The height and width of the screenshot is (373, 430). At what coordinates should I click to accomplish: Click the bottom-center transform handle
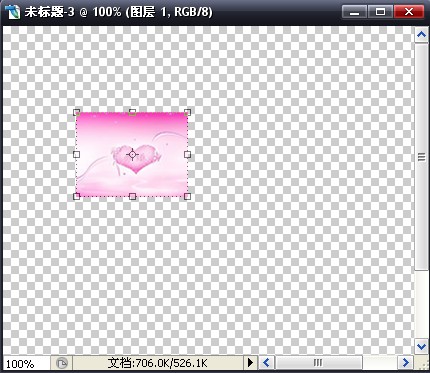click(132, 196)
